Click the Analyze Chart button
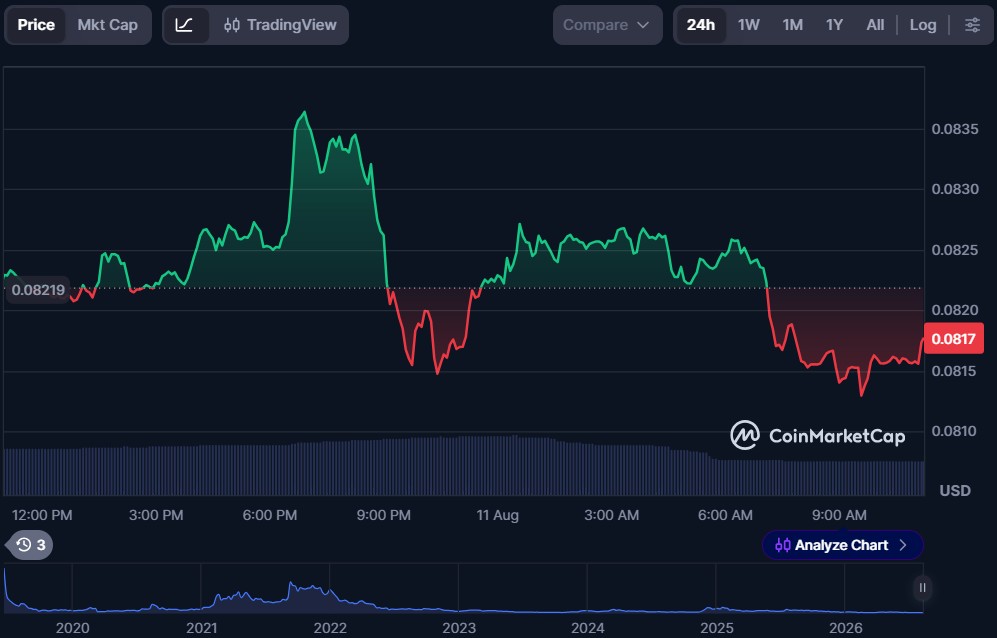The width and height of the screenshot is (997, 638). coord(842,545)
